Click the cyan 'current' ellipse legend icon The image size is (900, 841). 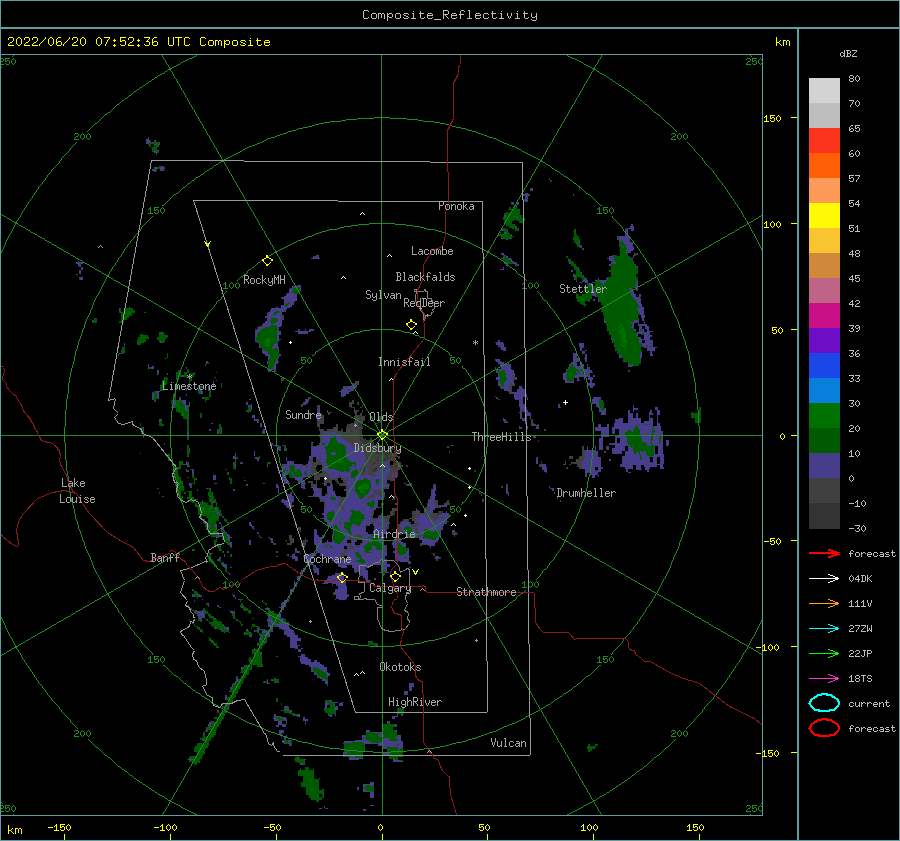pyautogui.click(x=824, y=703)
